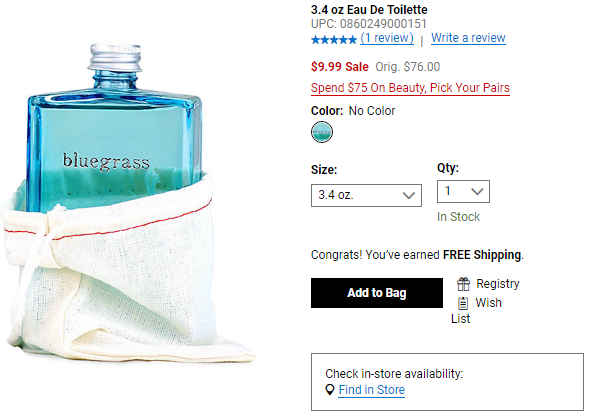Click the Size dropdown chevron arrow
The width and height of the screenshot is (591, 418).
[x=409, y=195]
